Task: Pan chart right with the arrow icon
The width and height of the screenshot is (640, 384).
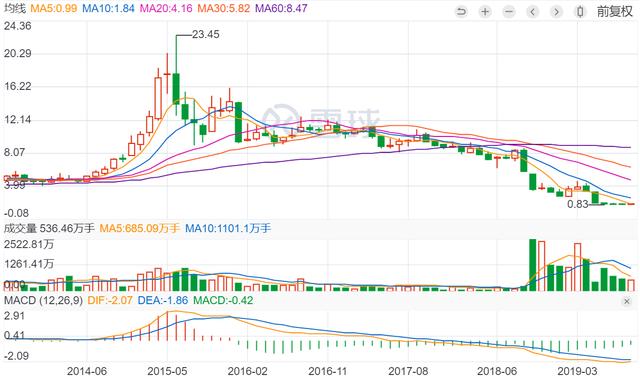Action: [x=556, y=11]
